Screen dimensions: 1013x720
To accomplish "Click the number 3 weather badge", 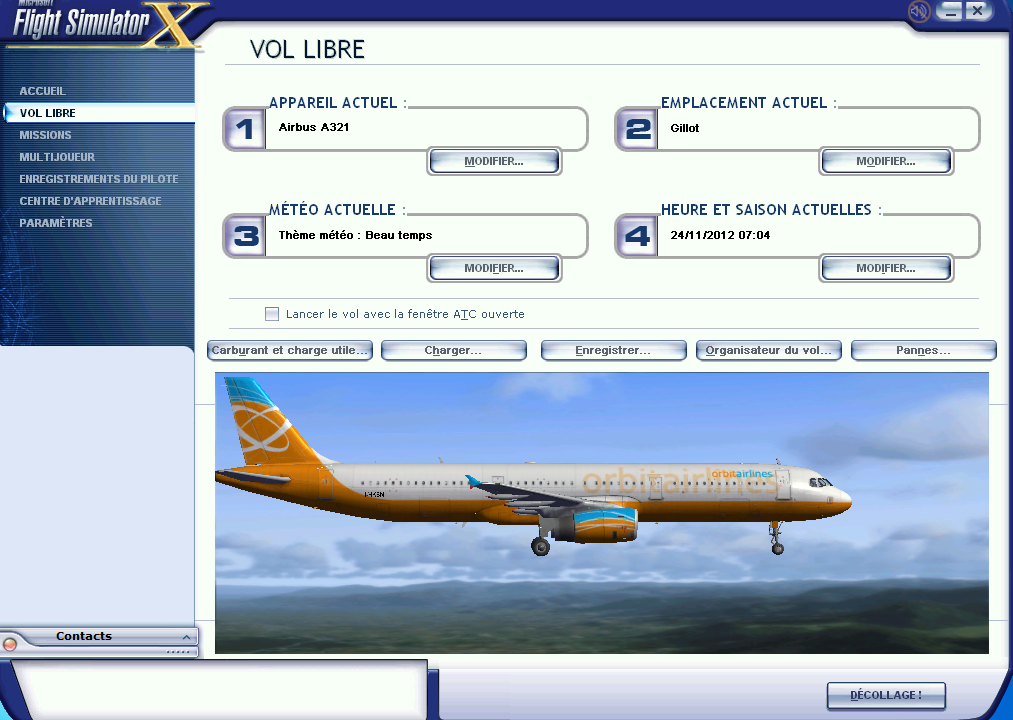I will [x=245, y=236].
